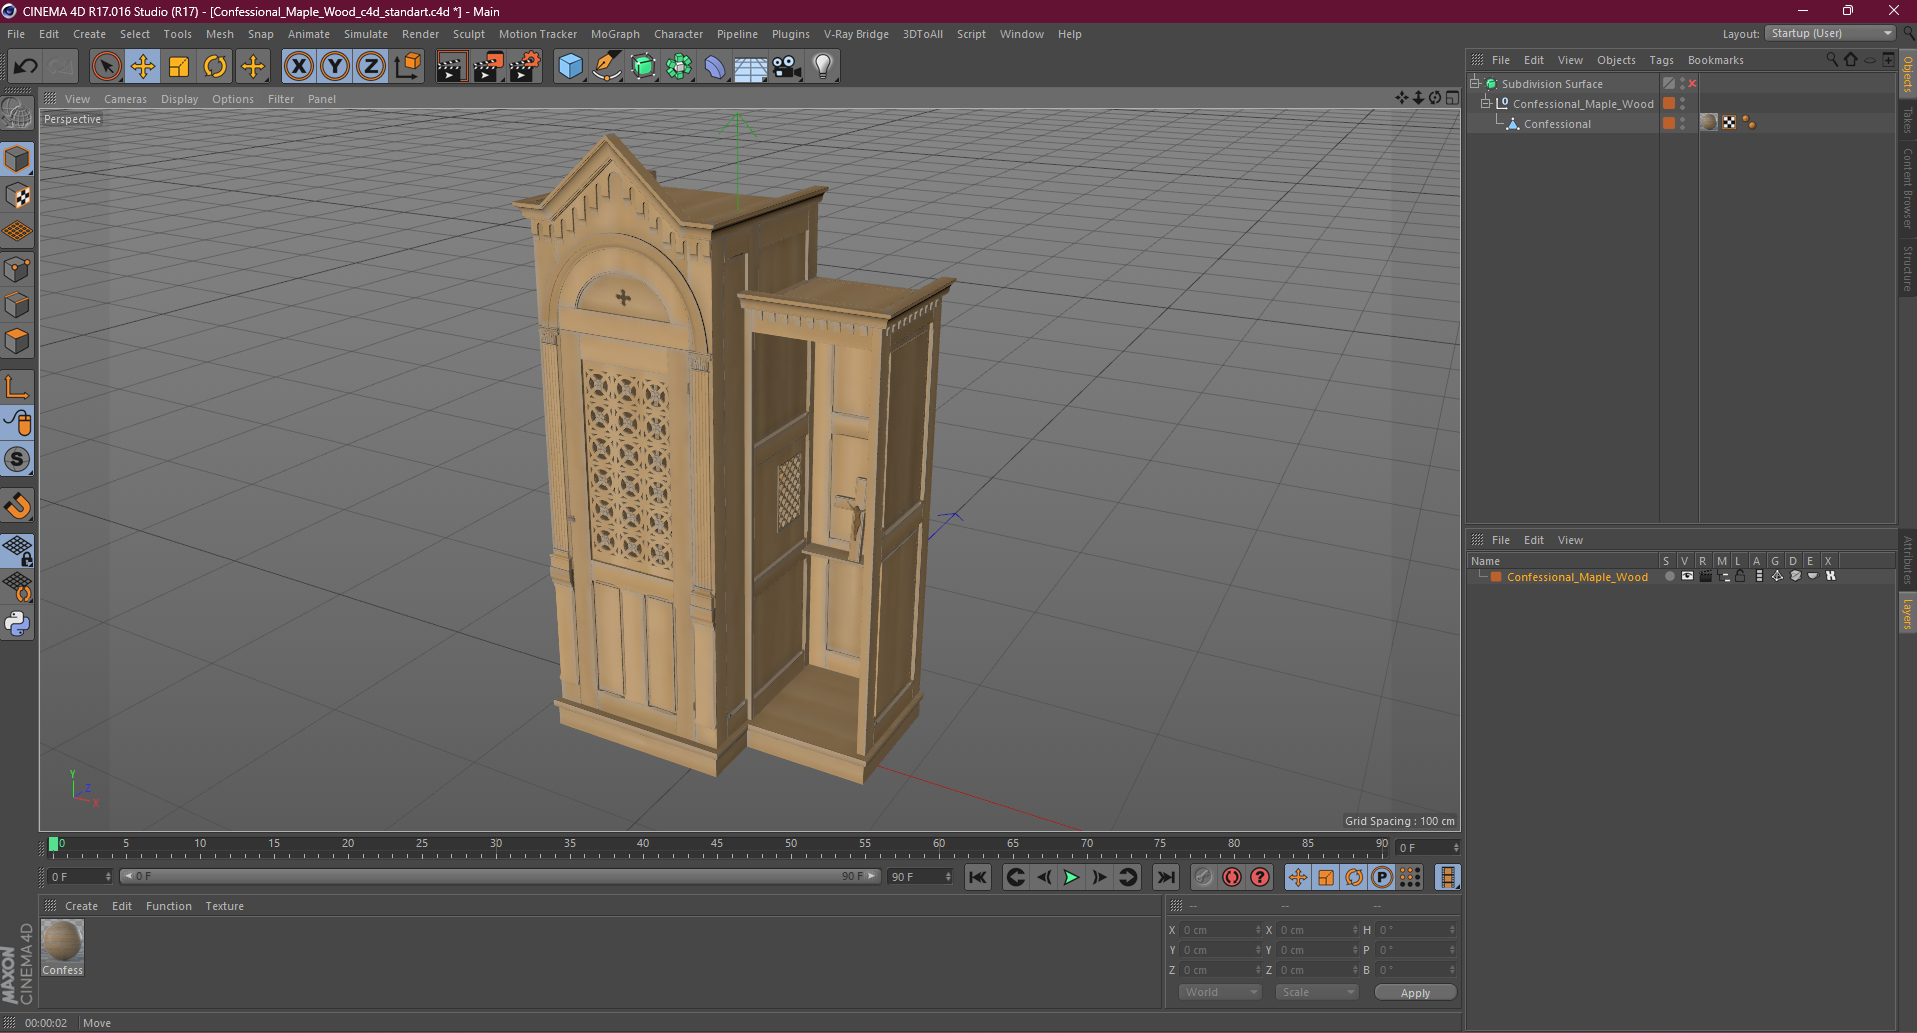Go to end of animation
The height and width of the screenshot is (1033, 1917).
coord(1165,877)
